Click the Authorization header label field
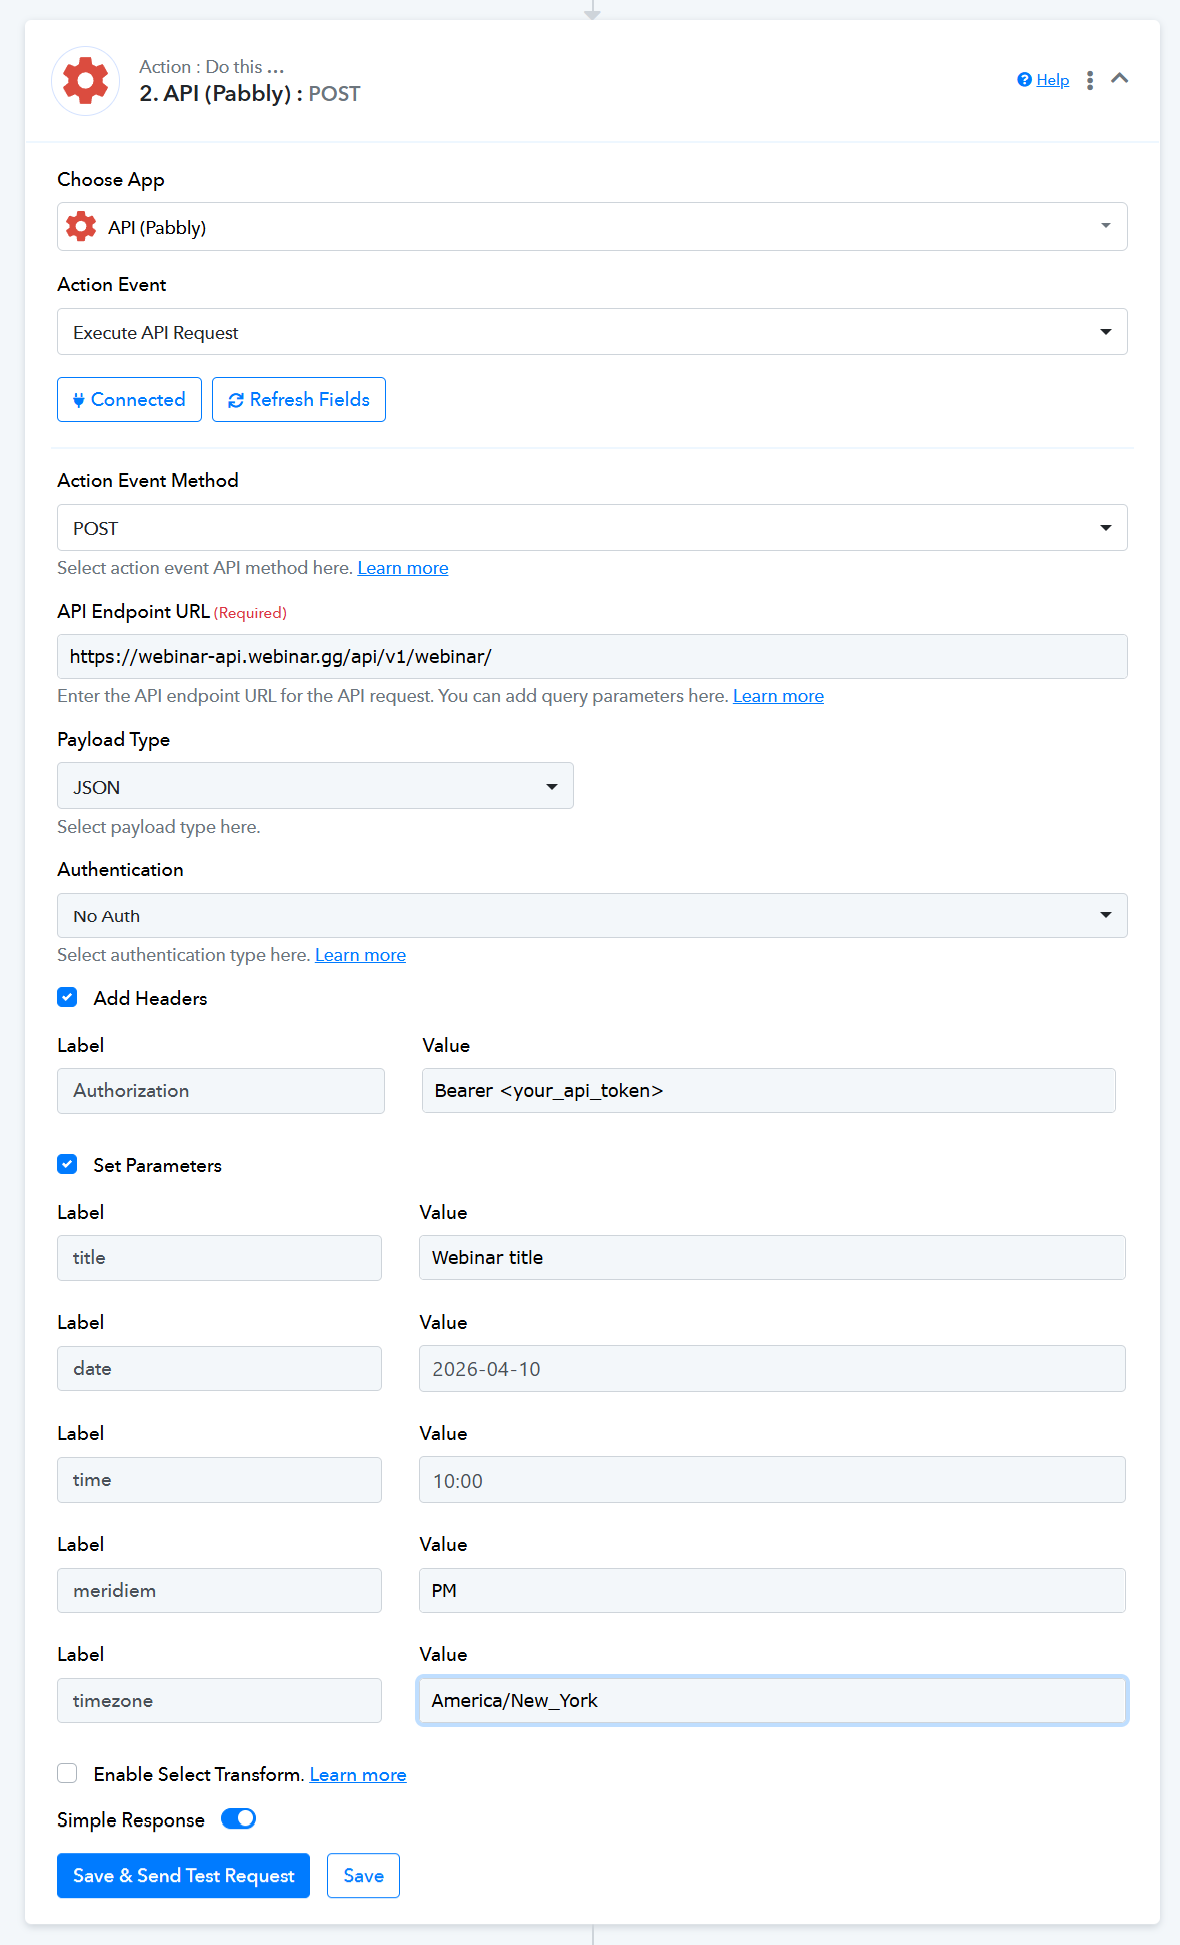 pyautogui.click(x=221, y=1091)
